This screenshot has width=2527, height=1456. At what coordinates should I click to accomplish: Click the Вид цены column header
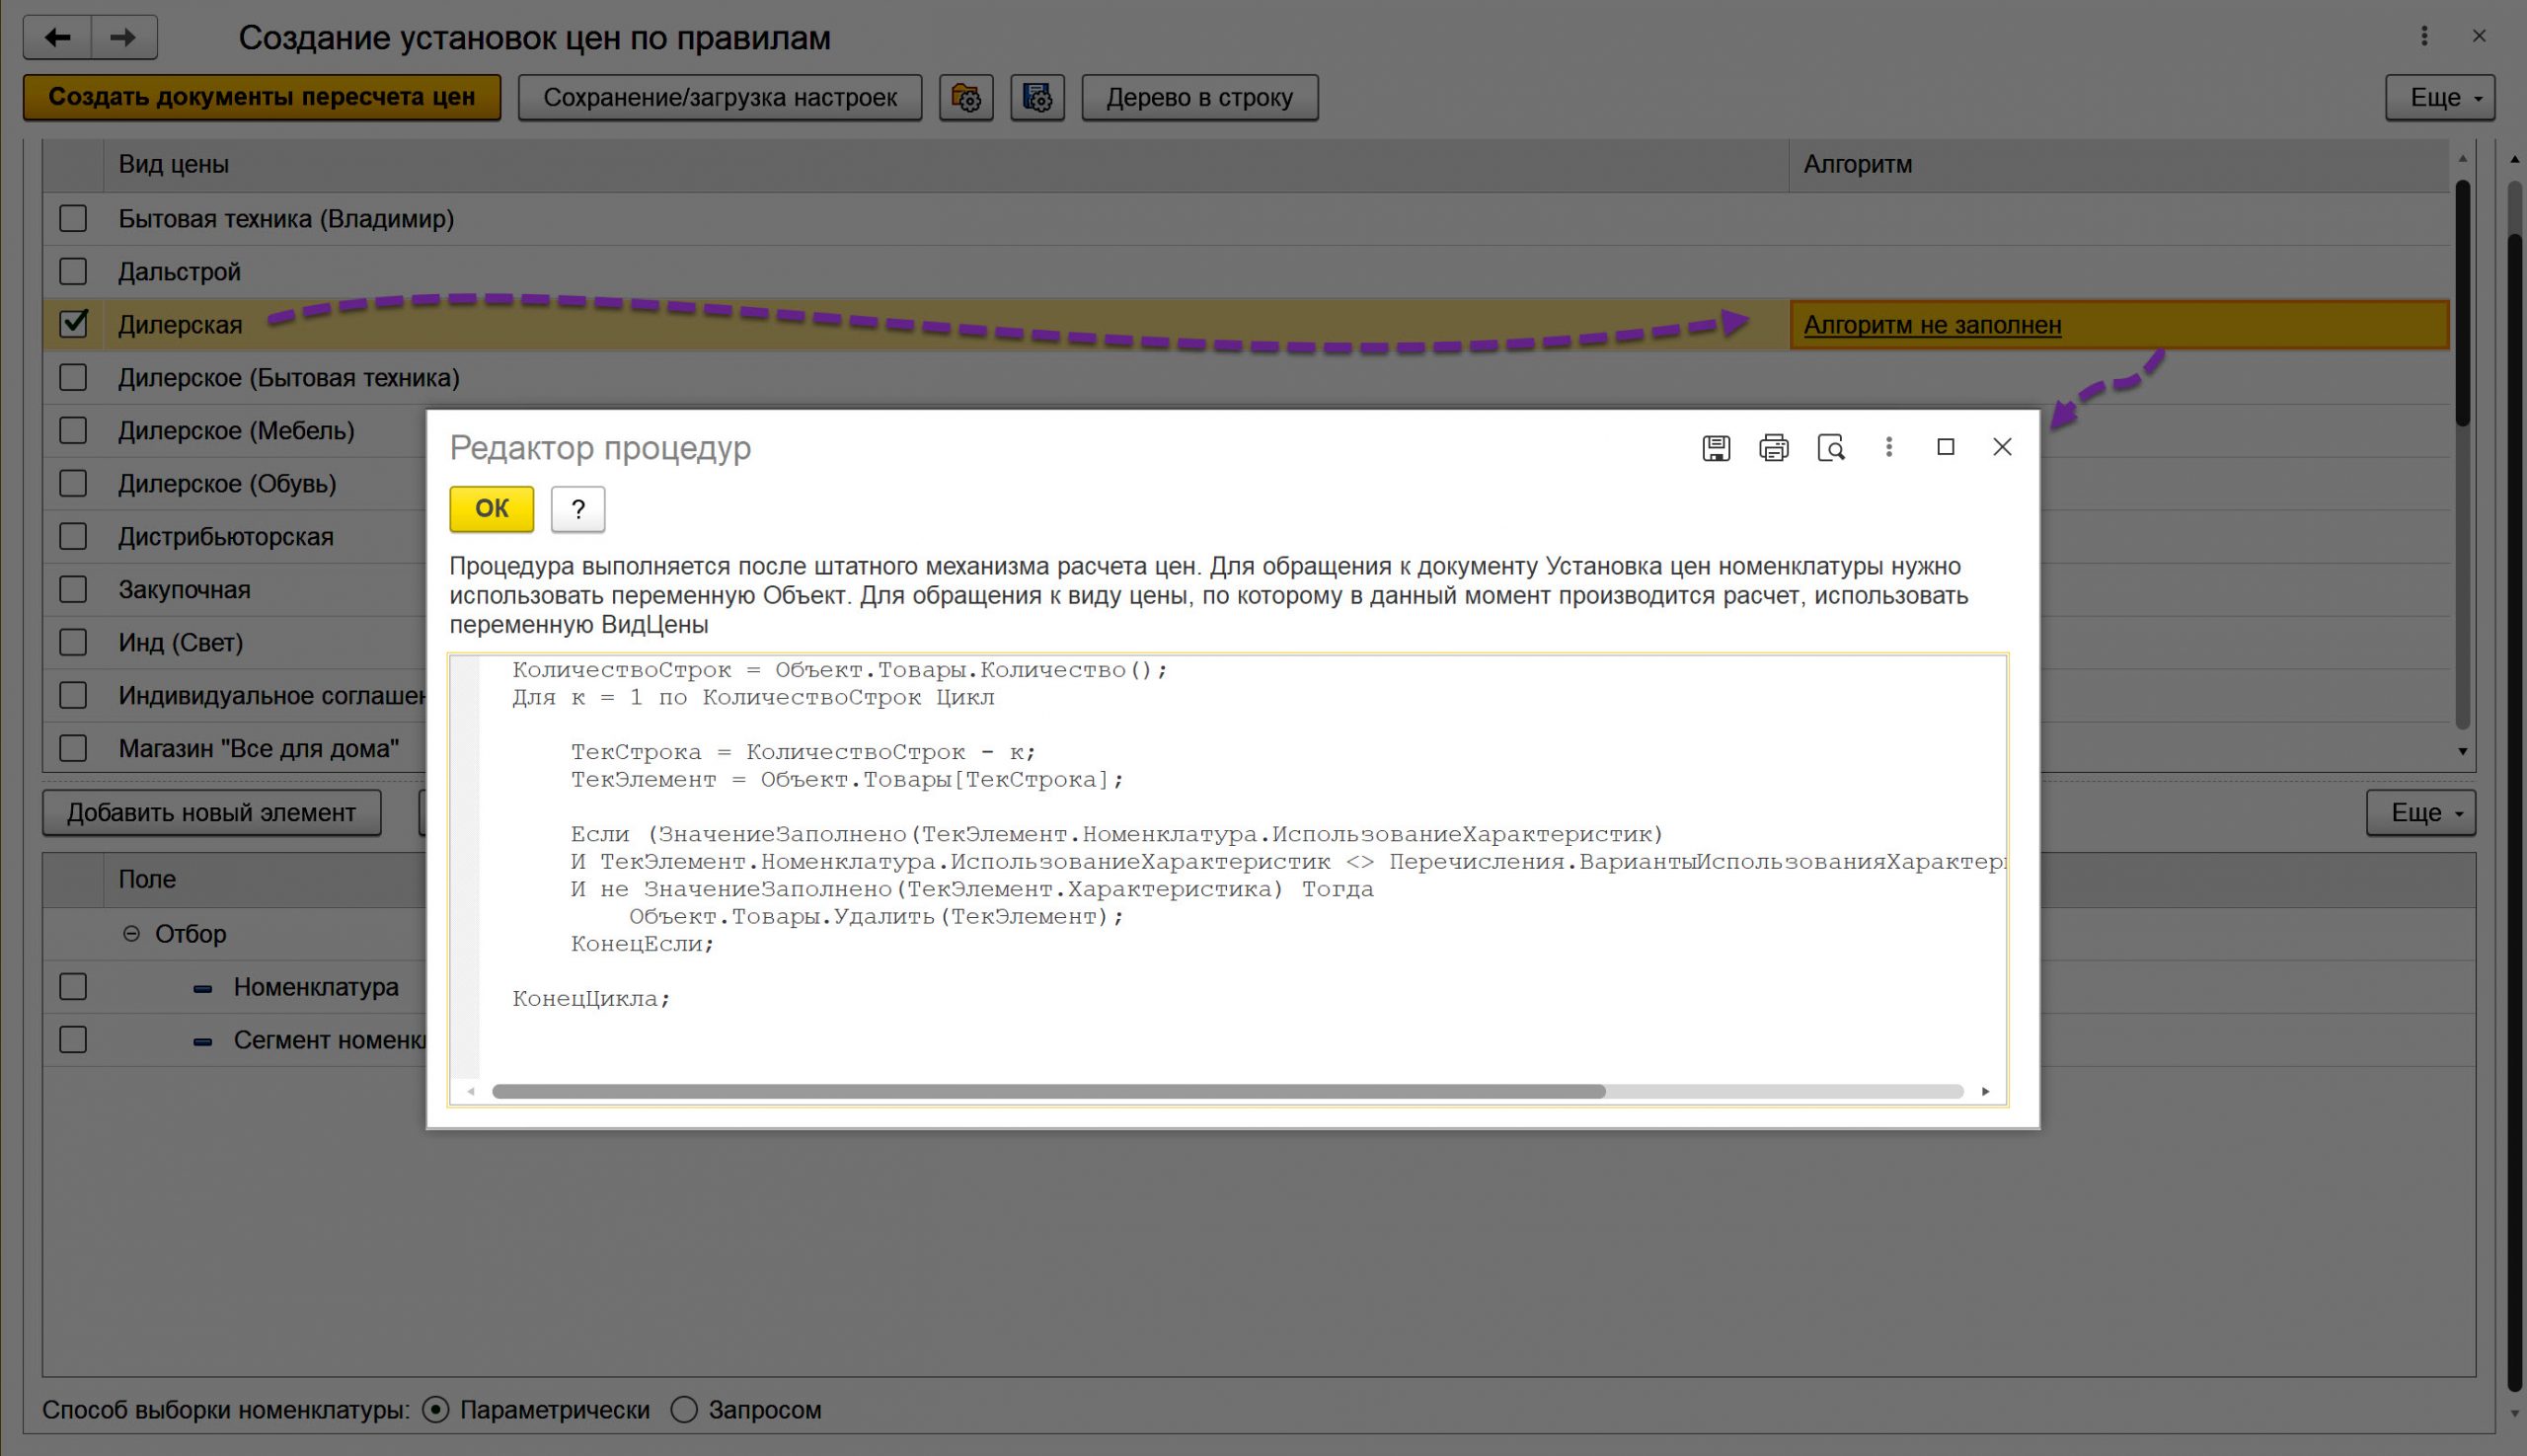[x=945, y=165]
